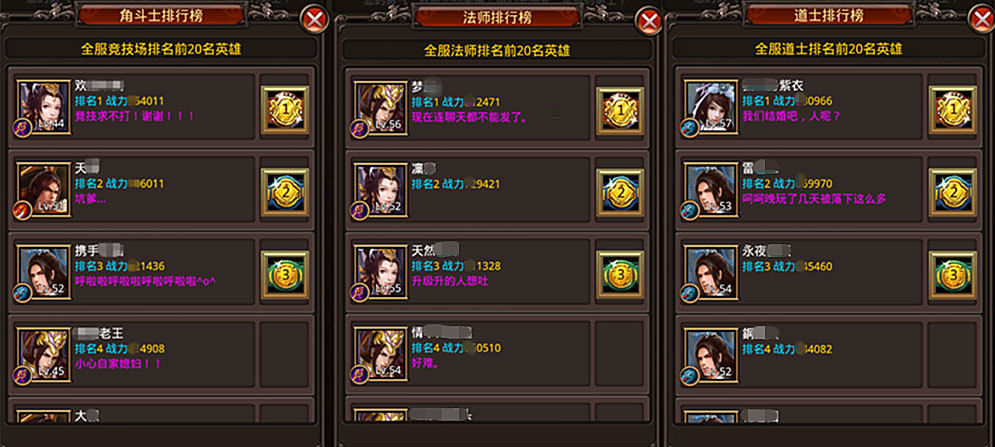Viewport: 995px width, 447px height.
Task: Select mage entry saying 升级升的人想吐
Action: 470,267
